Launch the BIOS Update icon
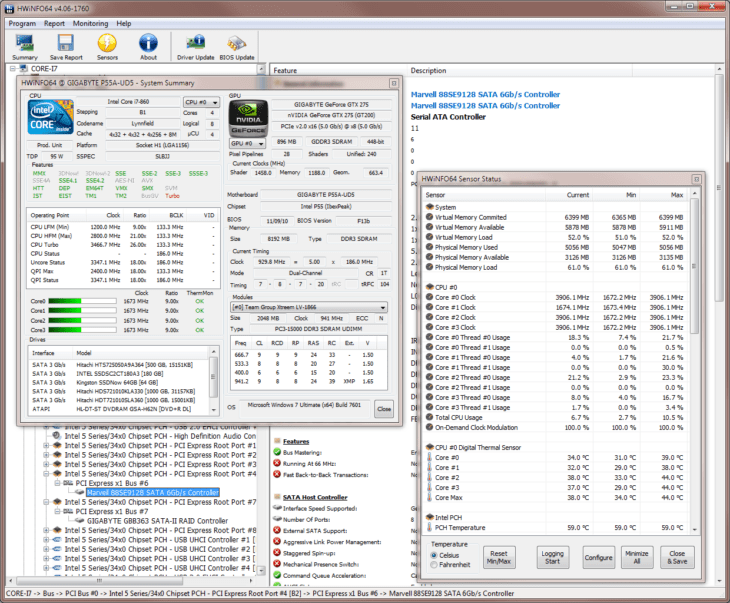The height and width of the screenshot is (603, 730). pos(237,43)
